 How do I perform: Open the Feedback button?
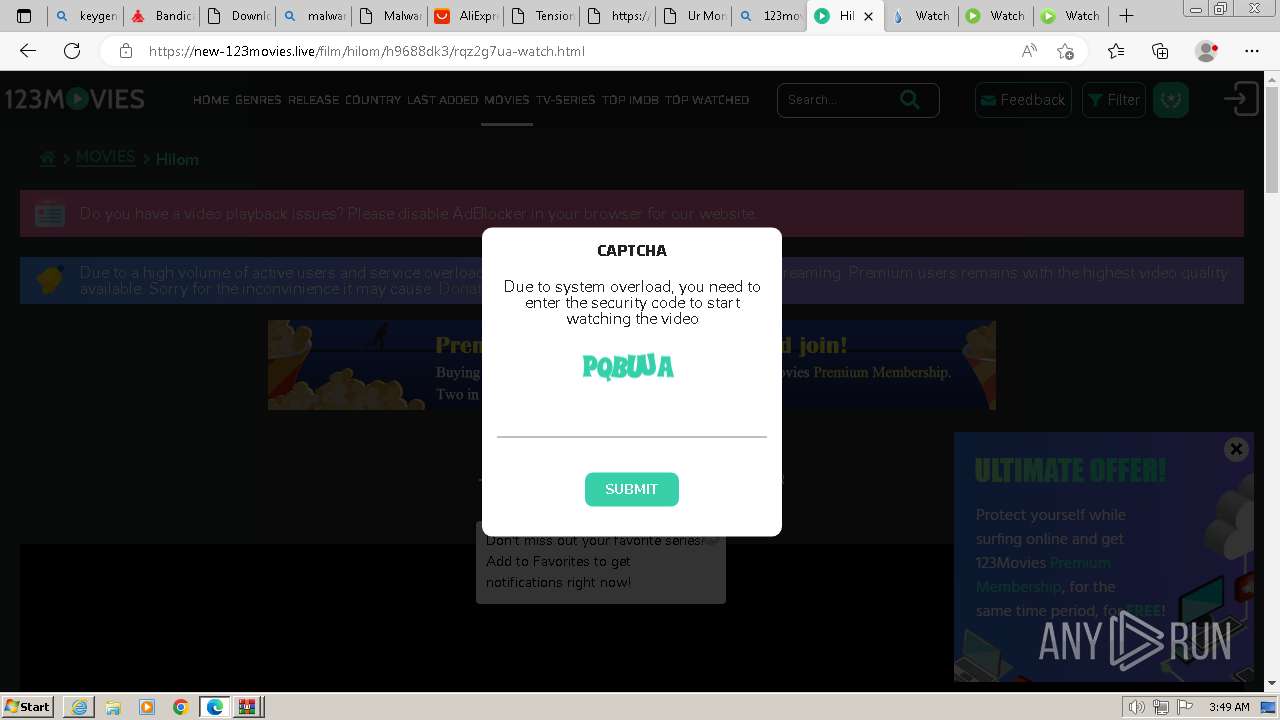click(x=1023, y=100)
